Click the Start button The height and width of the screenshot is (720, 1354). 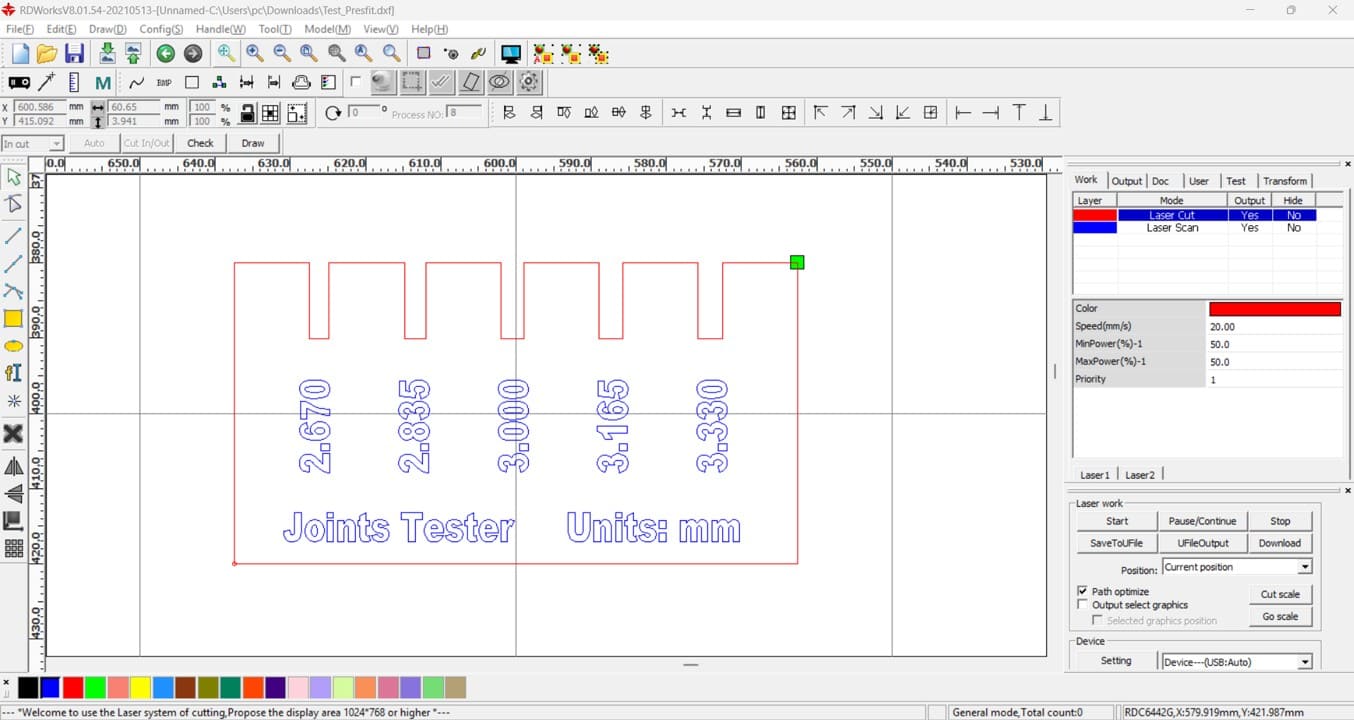pyautogui.click(x=1116, y=521)
